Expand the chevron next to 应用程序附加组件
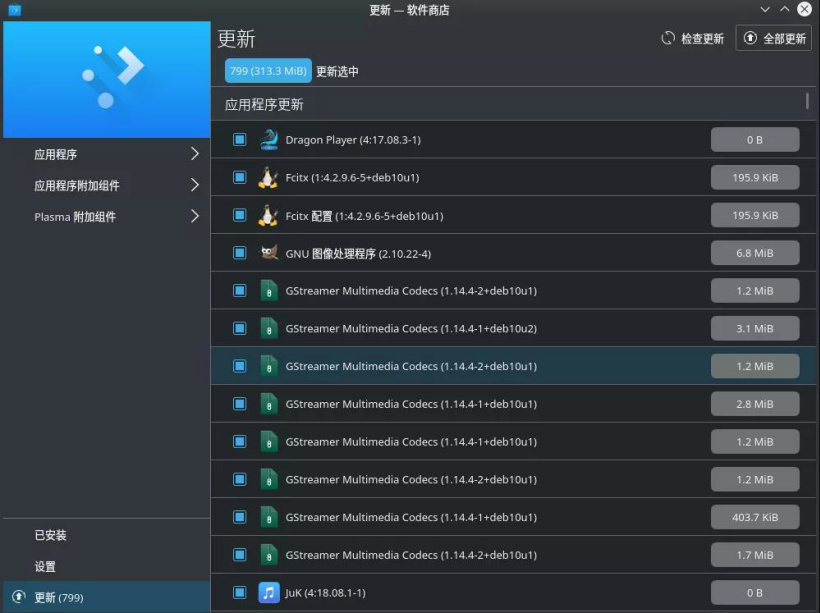The width and height of the screenshot is (820, 613). pos(195,185)
